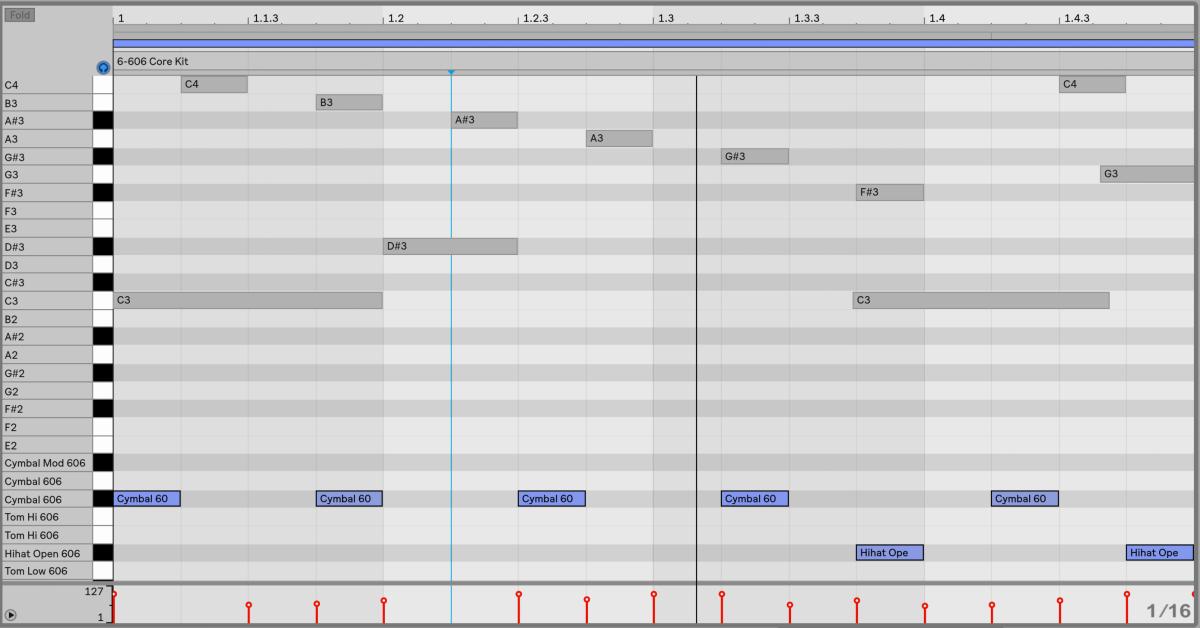1200x628 pixels.
Task: Select the blue loop brace bar
Action: click(x=654, y=44)
